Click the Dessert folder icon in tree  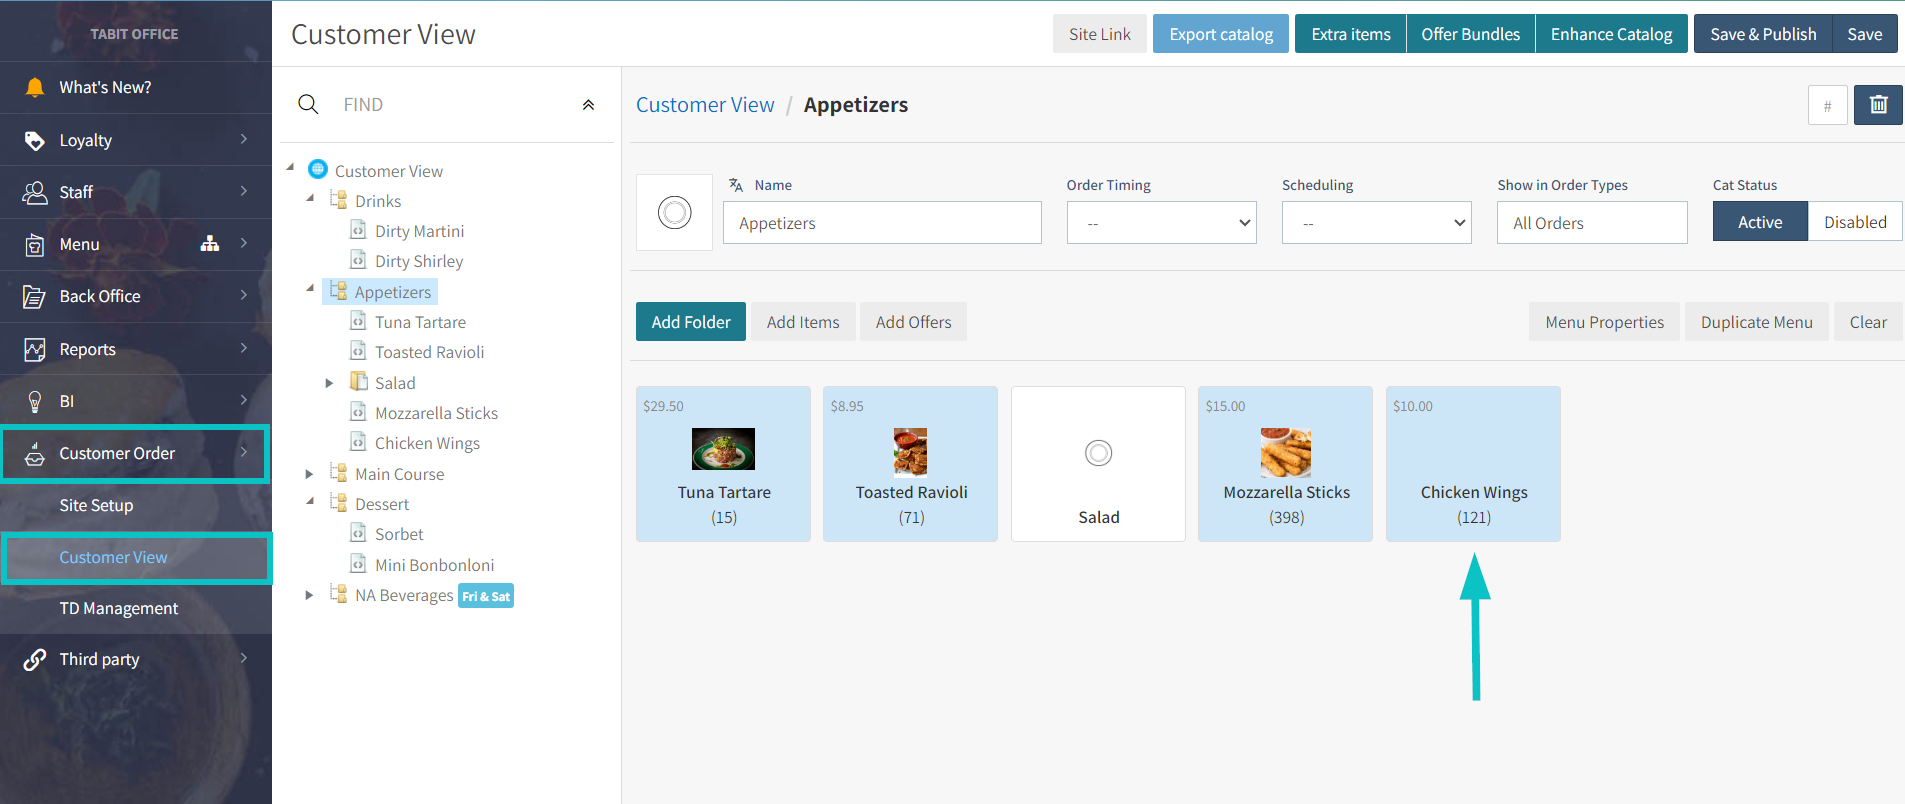tap(339, 502)
